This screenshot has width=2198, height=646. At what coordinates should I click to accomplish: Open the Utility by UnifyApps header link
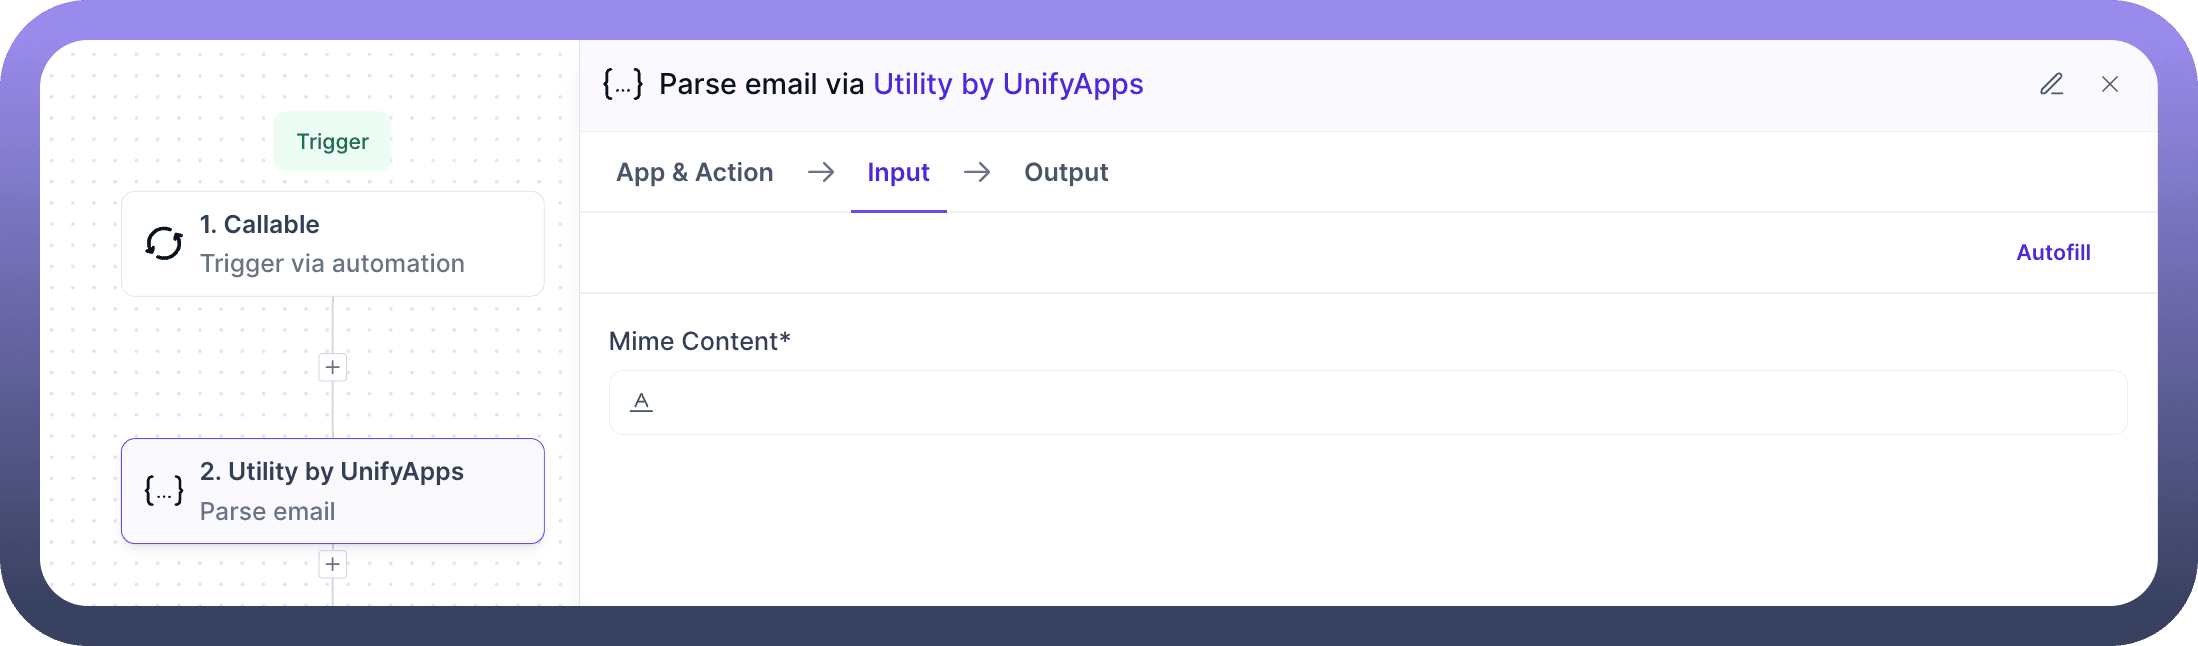coord(1008,84)
